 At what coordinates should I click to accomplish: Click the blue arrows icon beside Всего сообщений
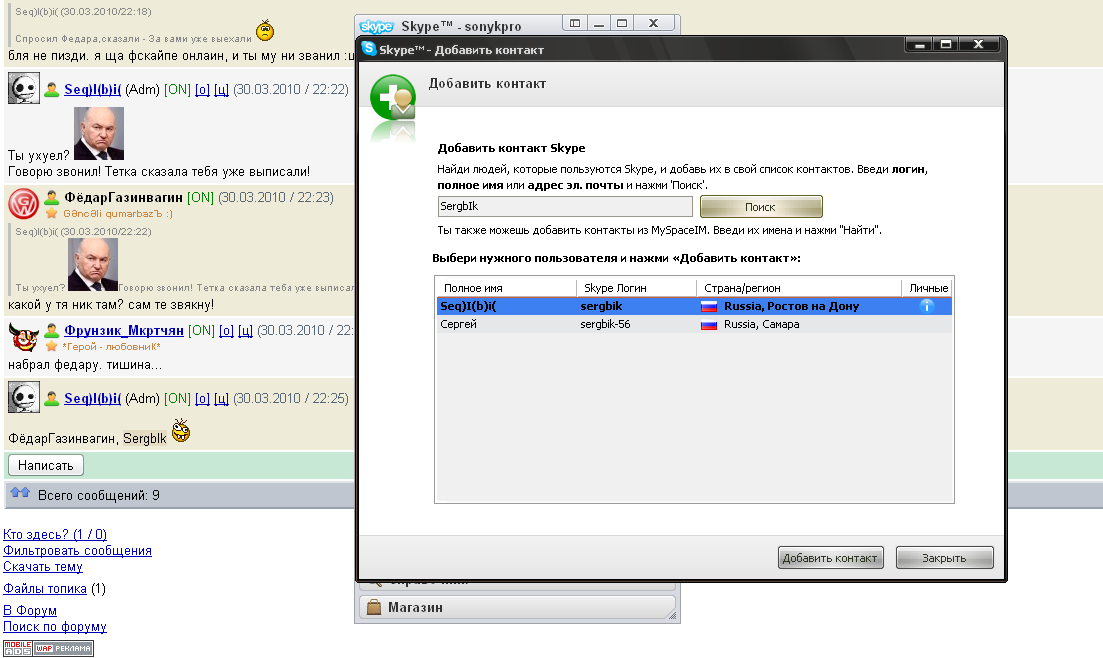tap(20, 493)
